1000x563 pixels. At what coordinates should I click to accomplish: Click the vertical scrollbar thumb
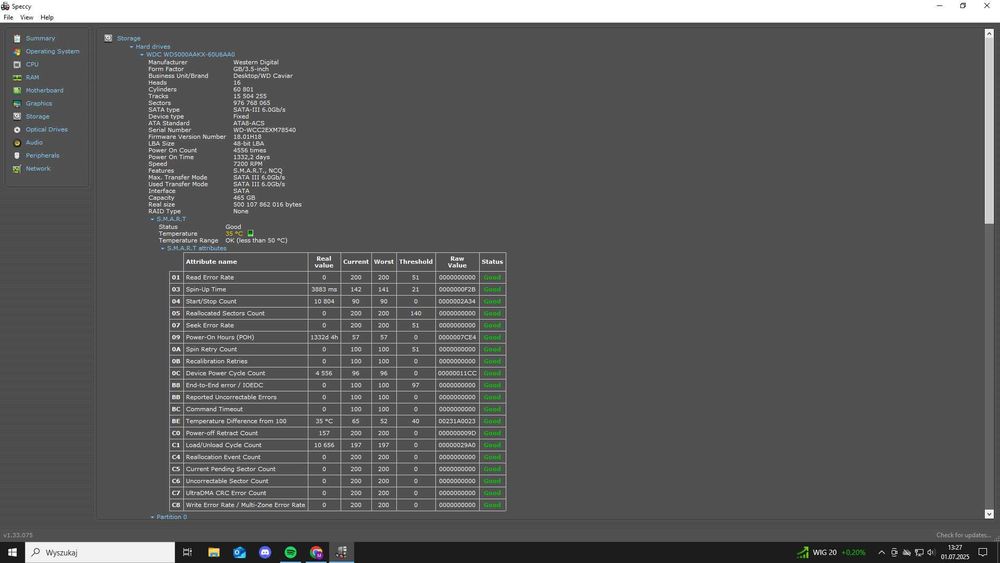click(x=989, y=131)
